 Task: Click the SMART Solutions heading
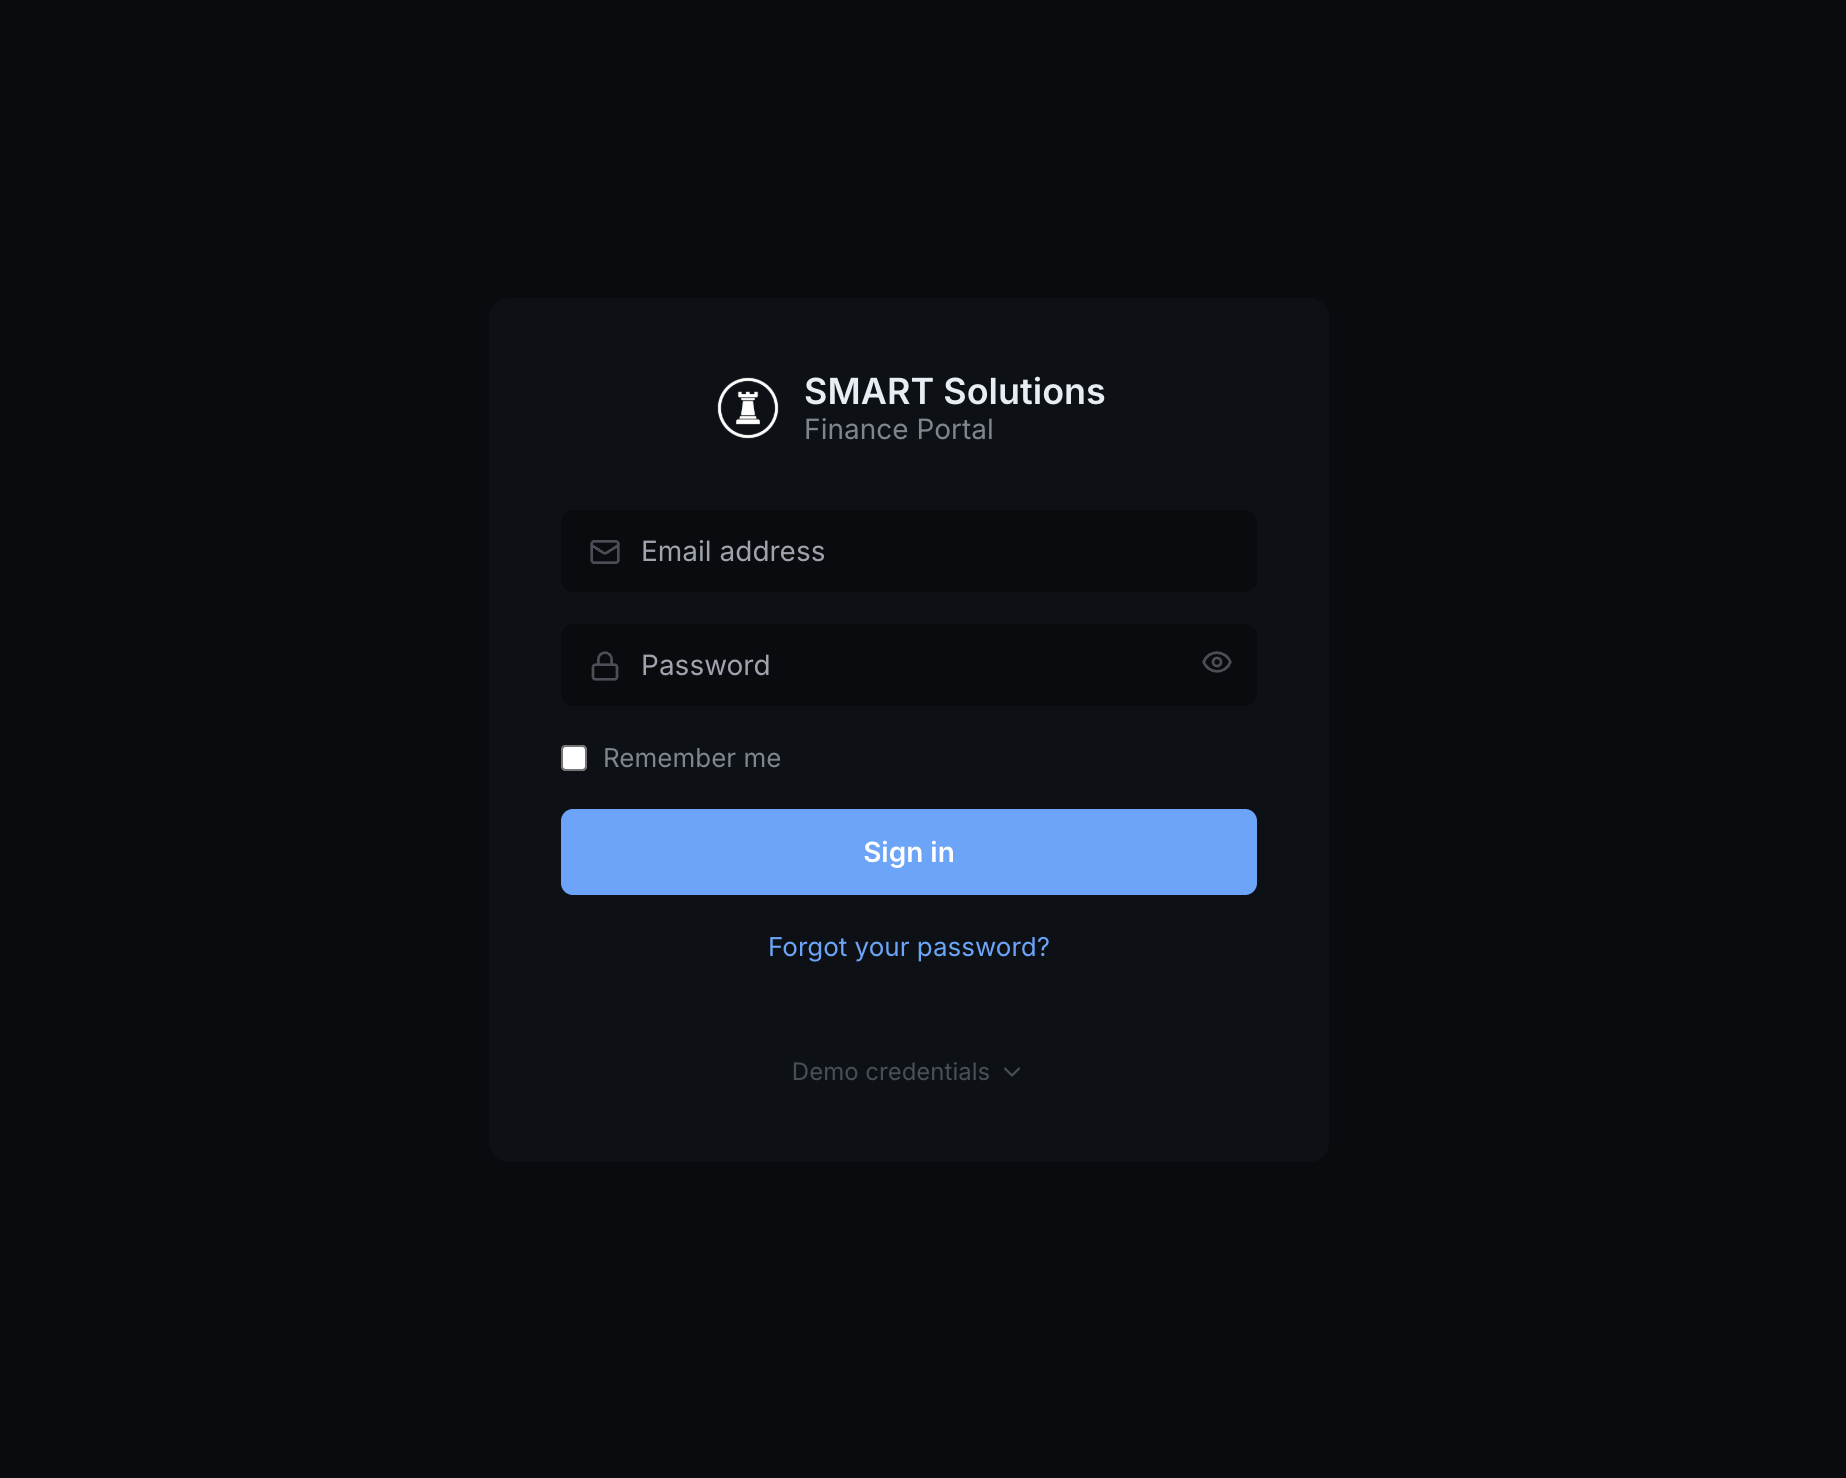pyautogui.click(x=955, y=391)
